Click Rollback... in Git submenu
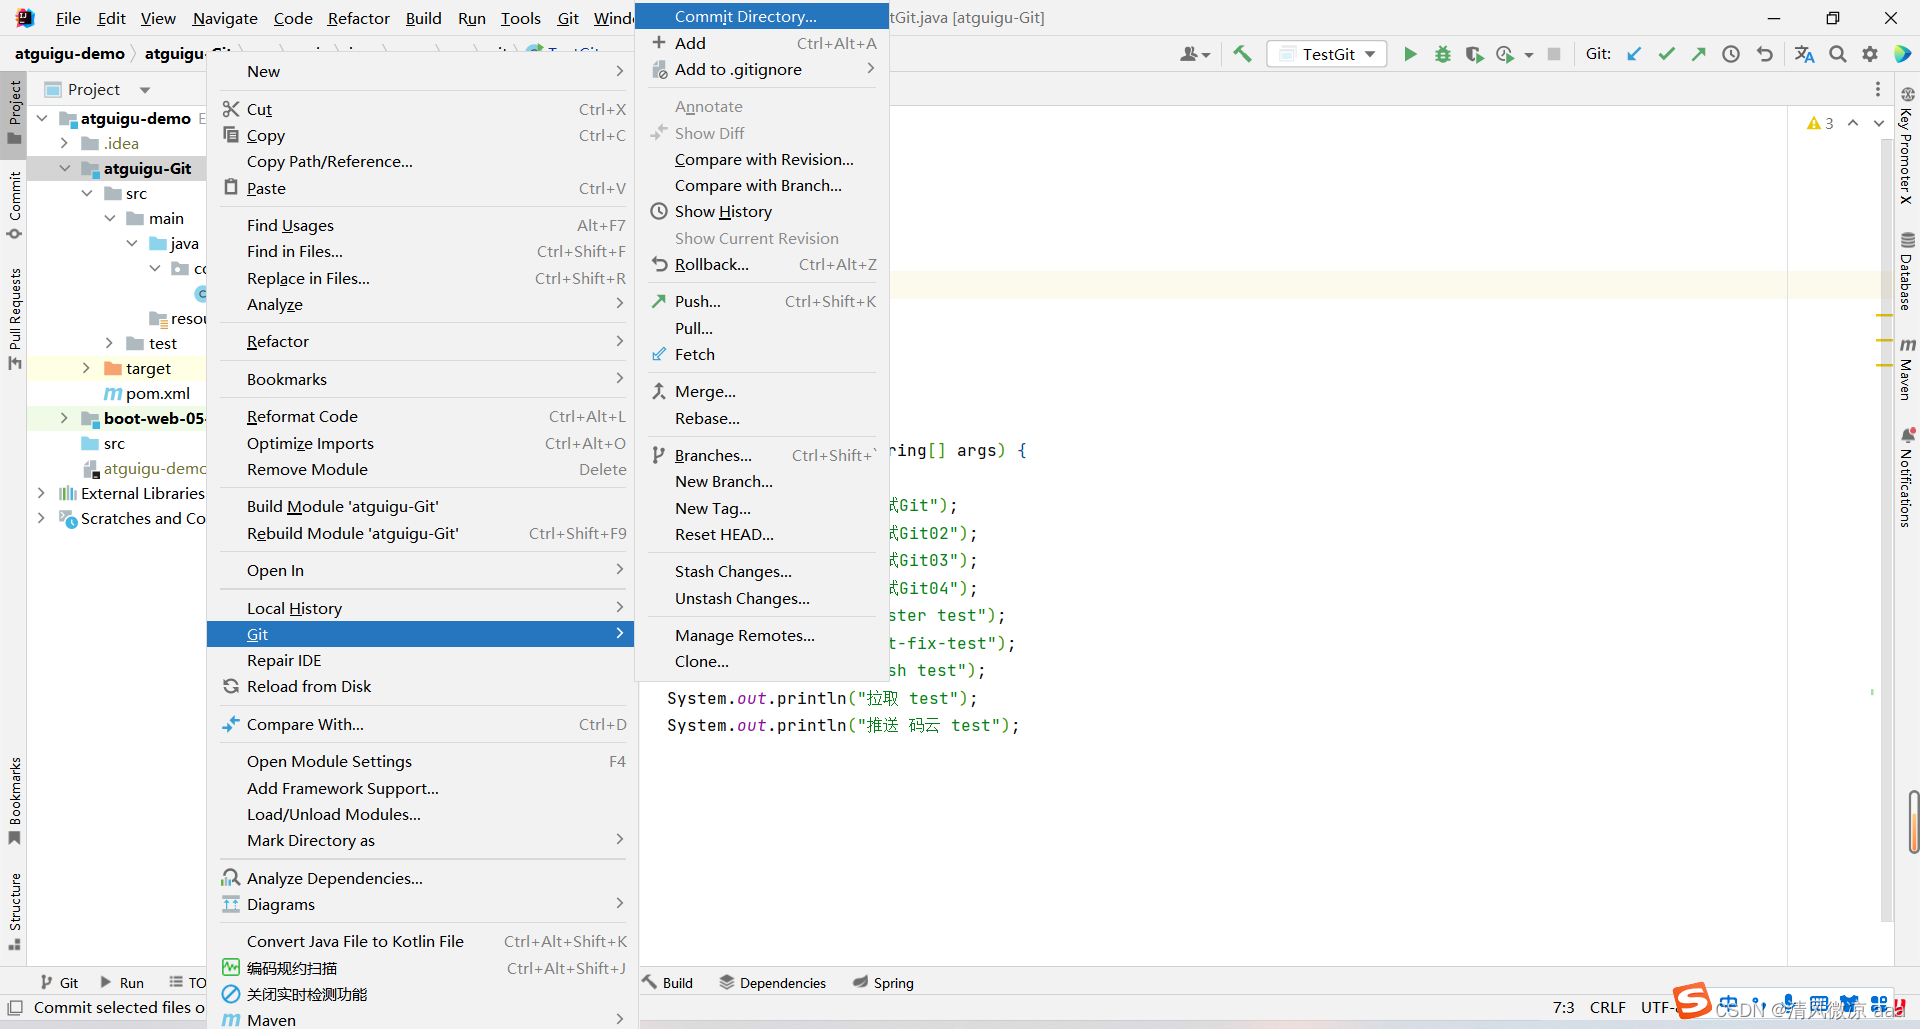The height and width of the screenshot is (1029, 1920). pos(762,265)
